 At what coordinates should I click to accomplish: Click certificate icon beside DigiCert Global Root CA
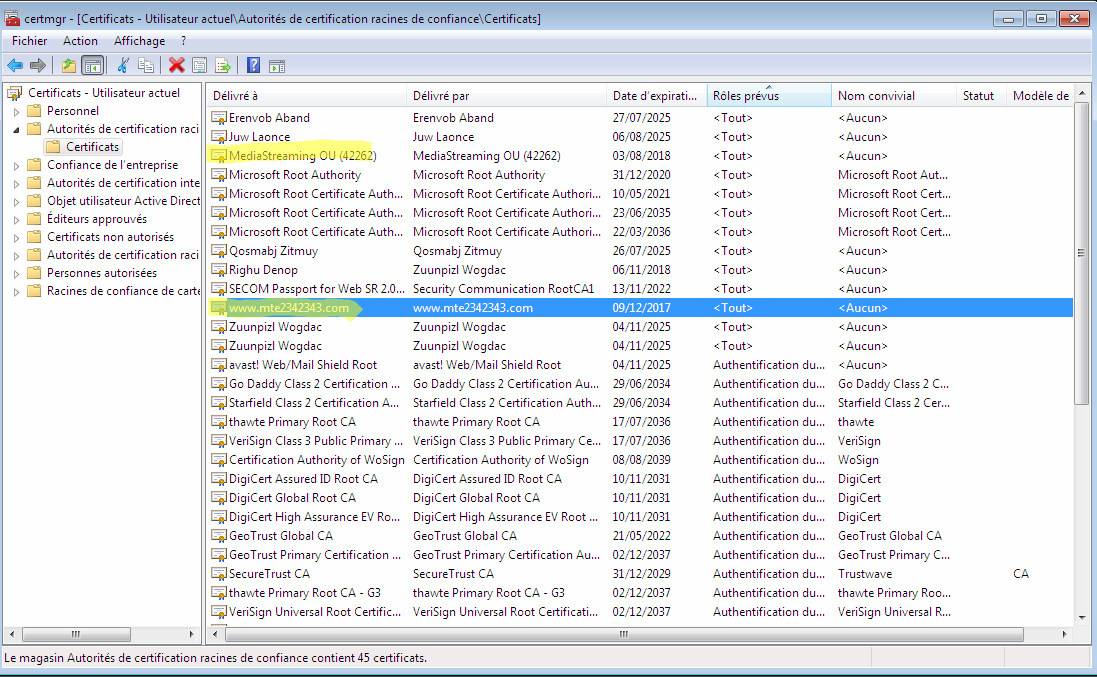[x=219, y=498]
